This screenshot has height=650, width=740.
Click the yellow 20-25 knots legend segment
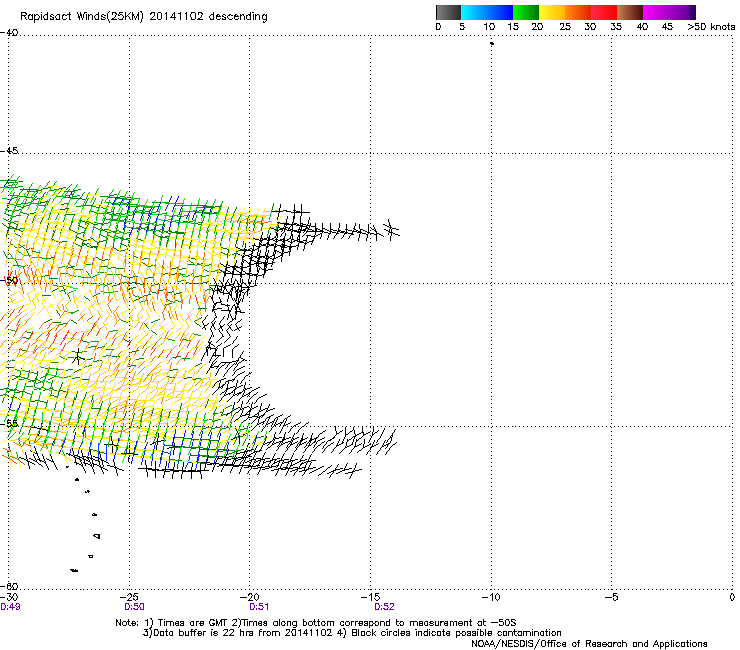point(552,12)
